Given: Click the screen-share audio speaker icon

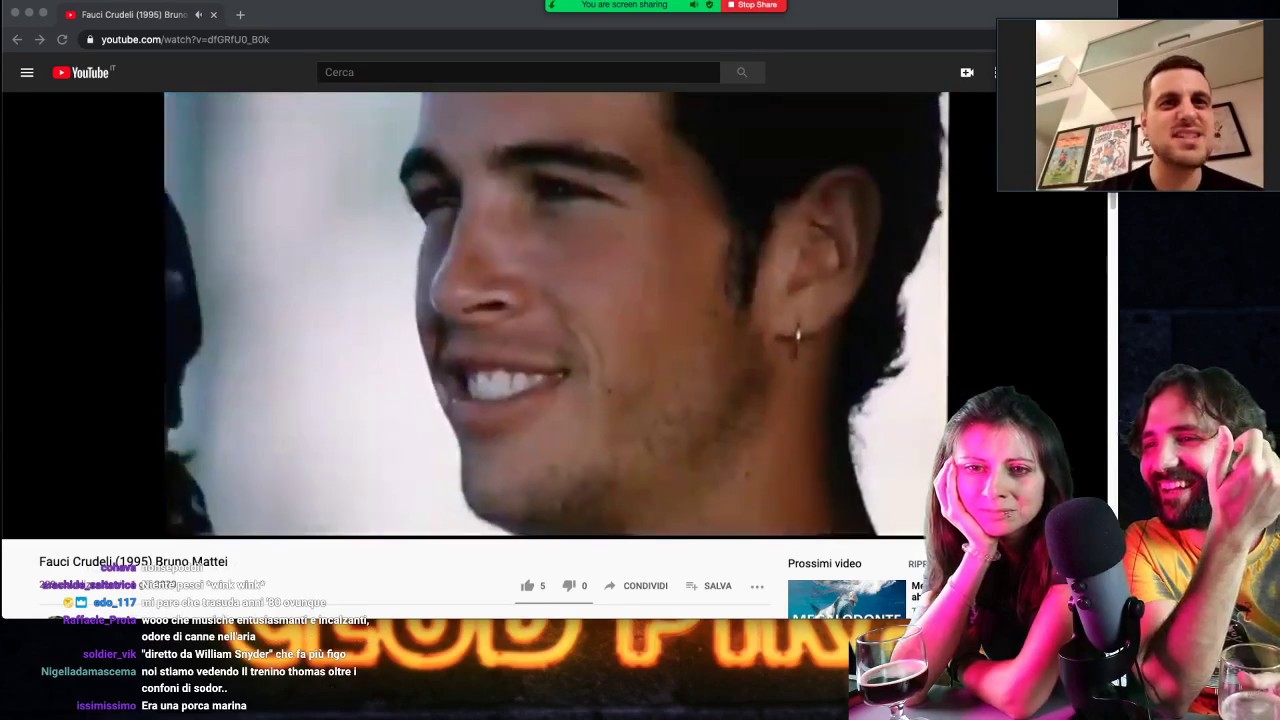Looking at the screenshot, I should point(694,5).
